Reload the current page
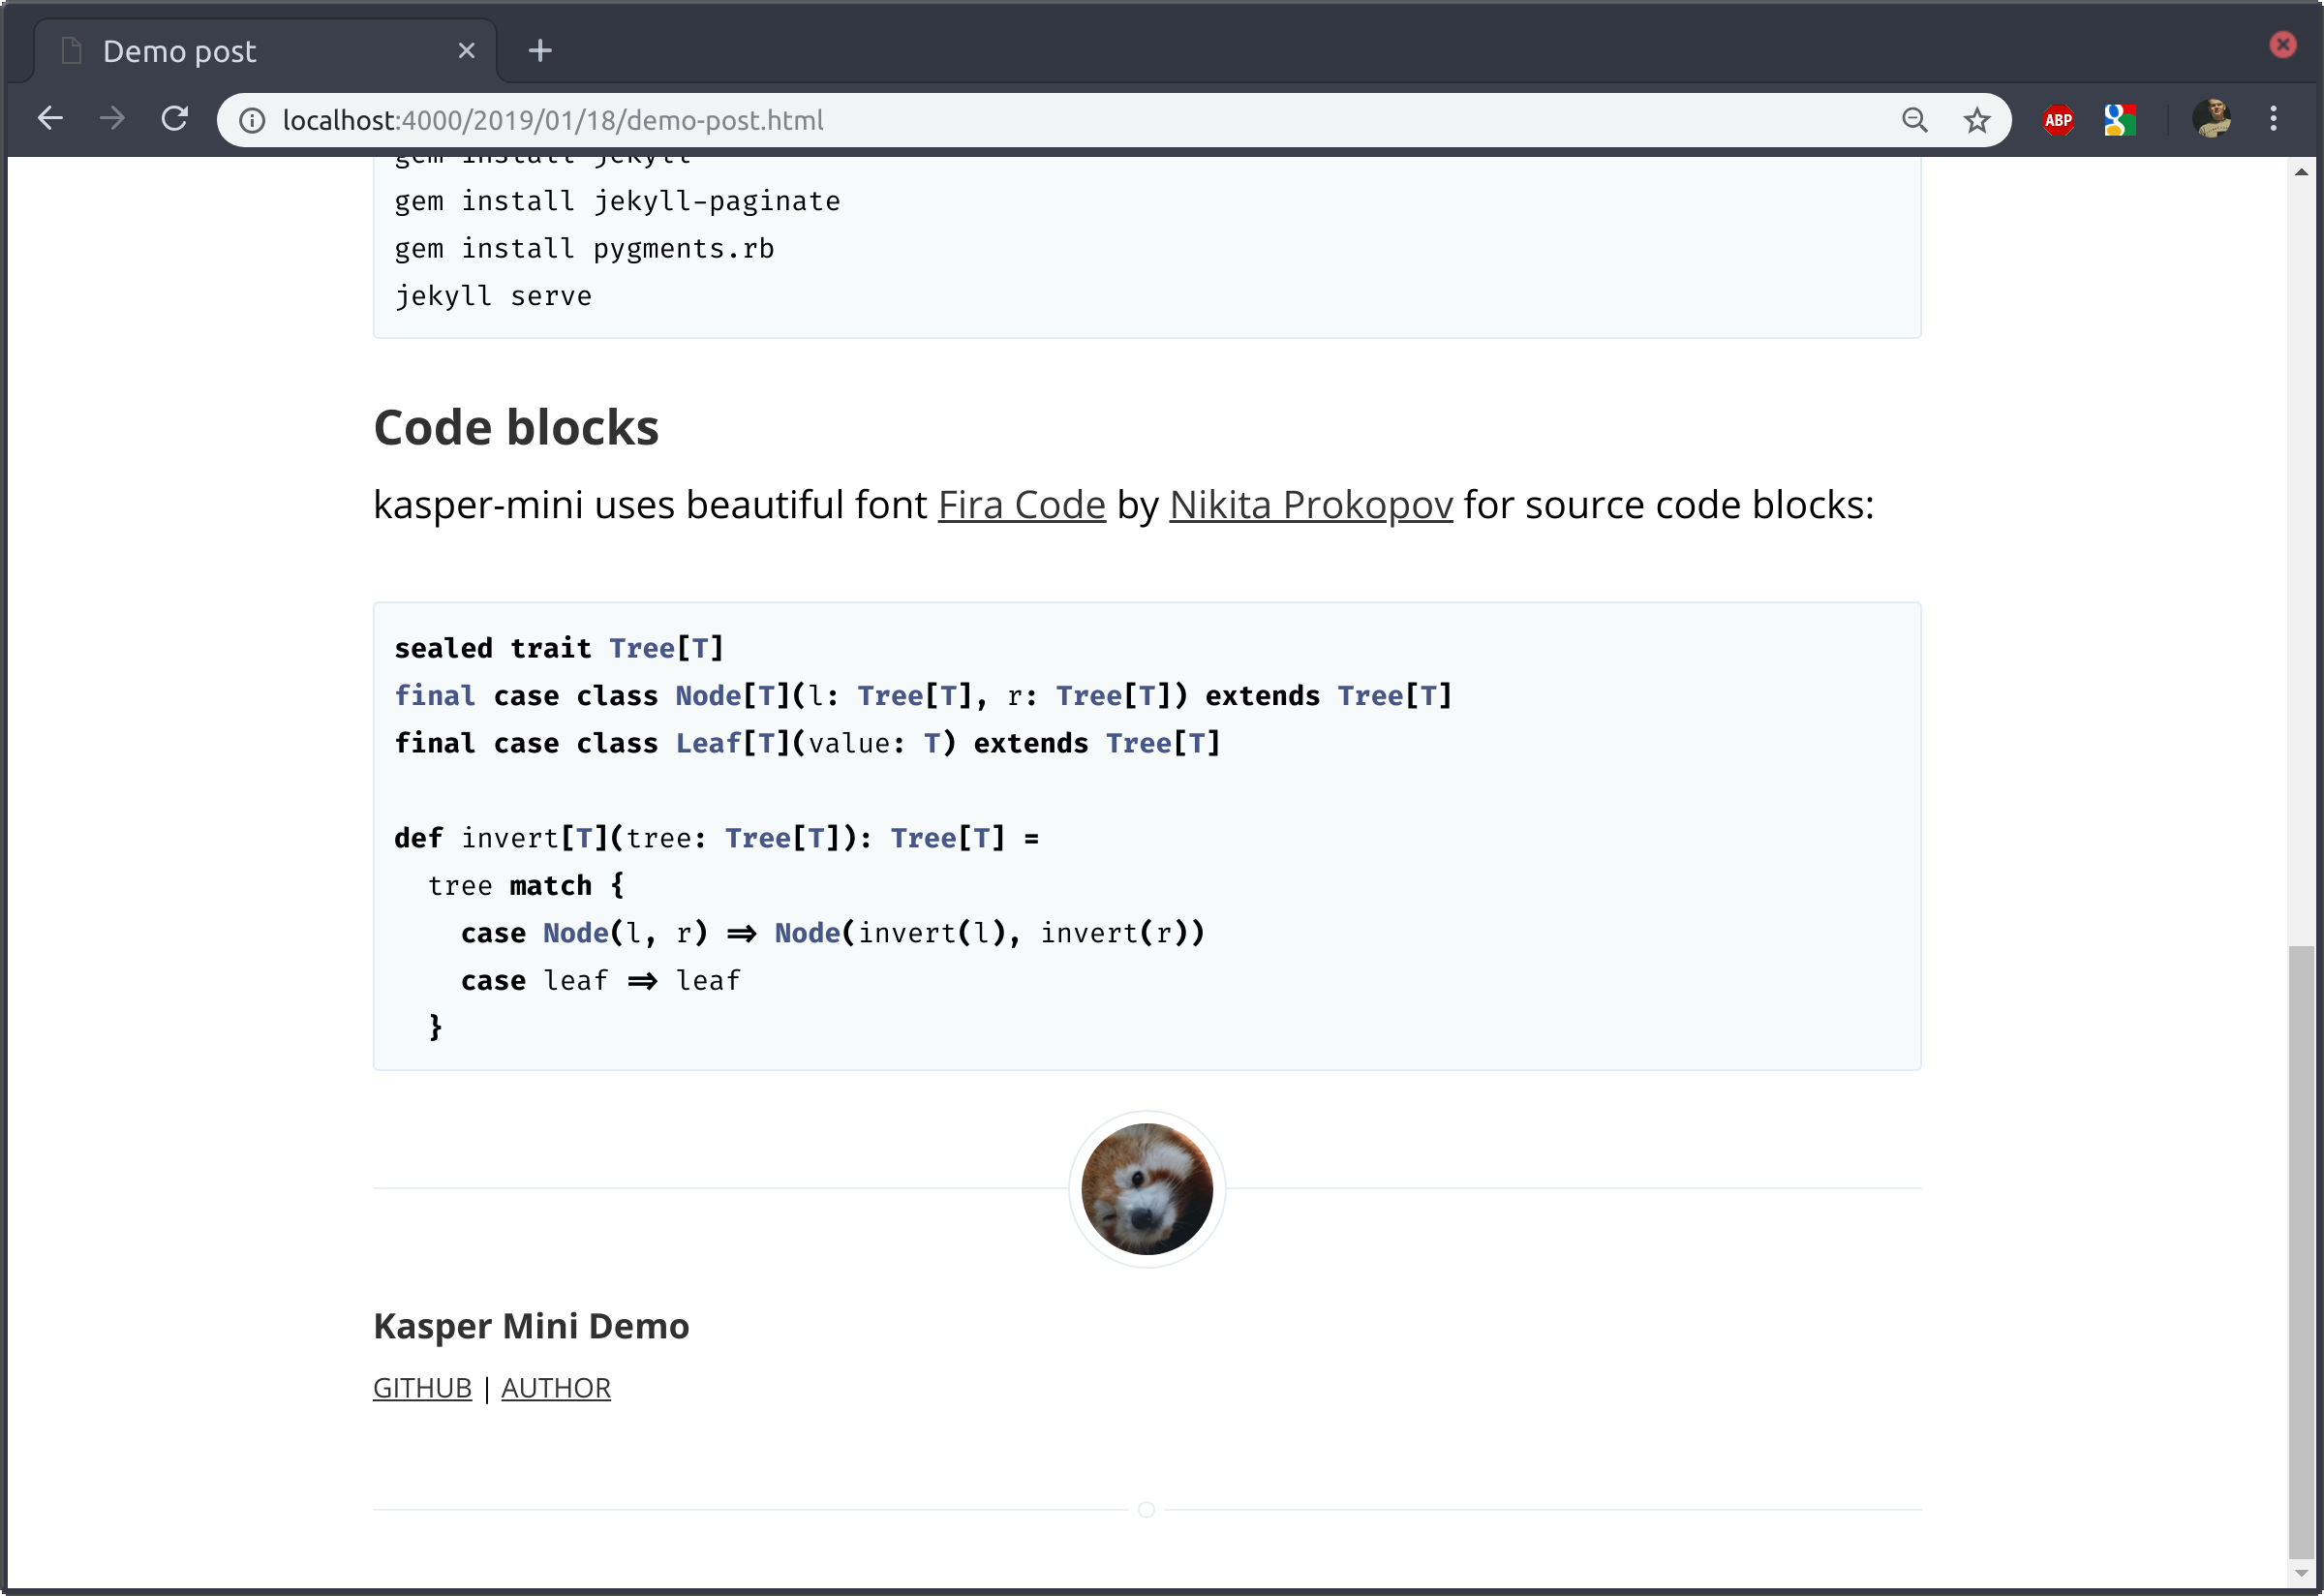The image size is (2324, 1596). coord(175,120)
